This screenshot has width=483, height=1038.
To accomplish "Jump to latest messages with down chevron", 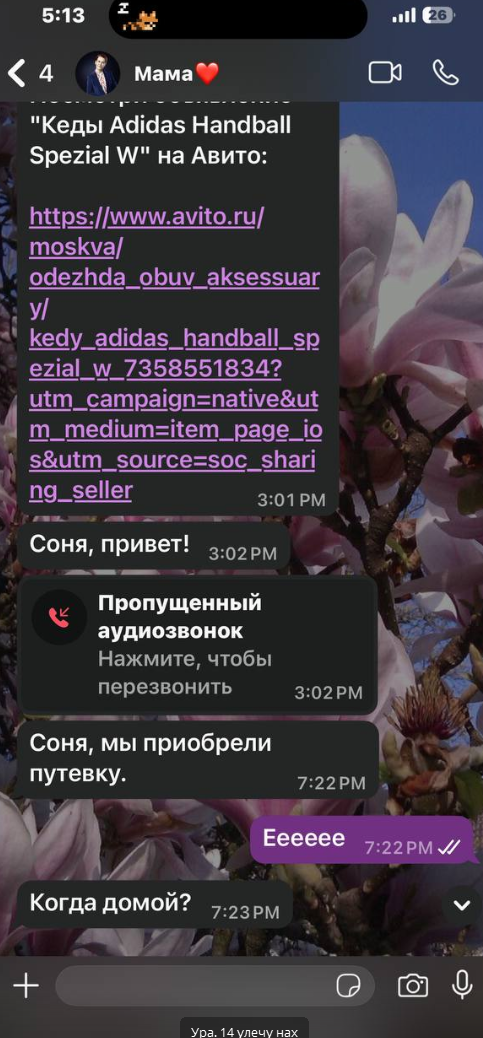I will click(x=461, y=905).
